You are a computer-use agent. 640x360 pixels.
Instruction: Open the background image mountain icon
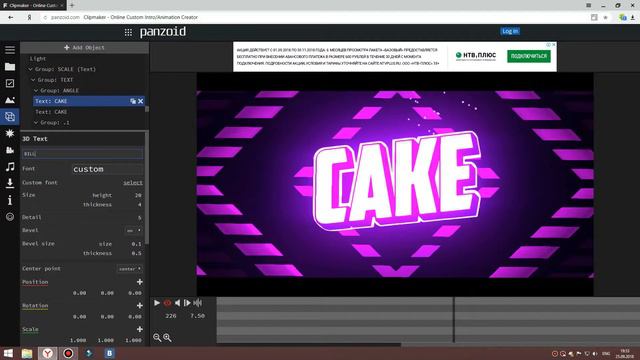(x=10, y=100)
